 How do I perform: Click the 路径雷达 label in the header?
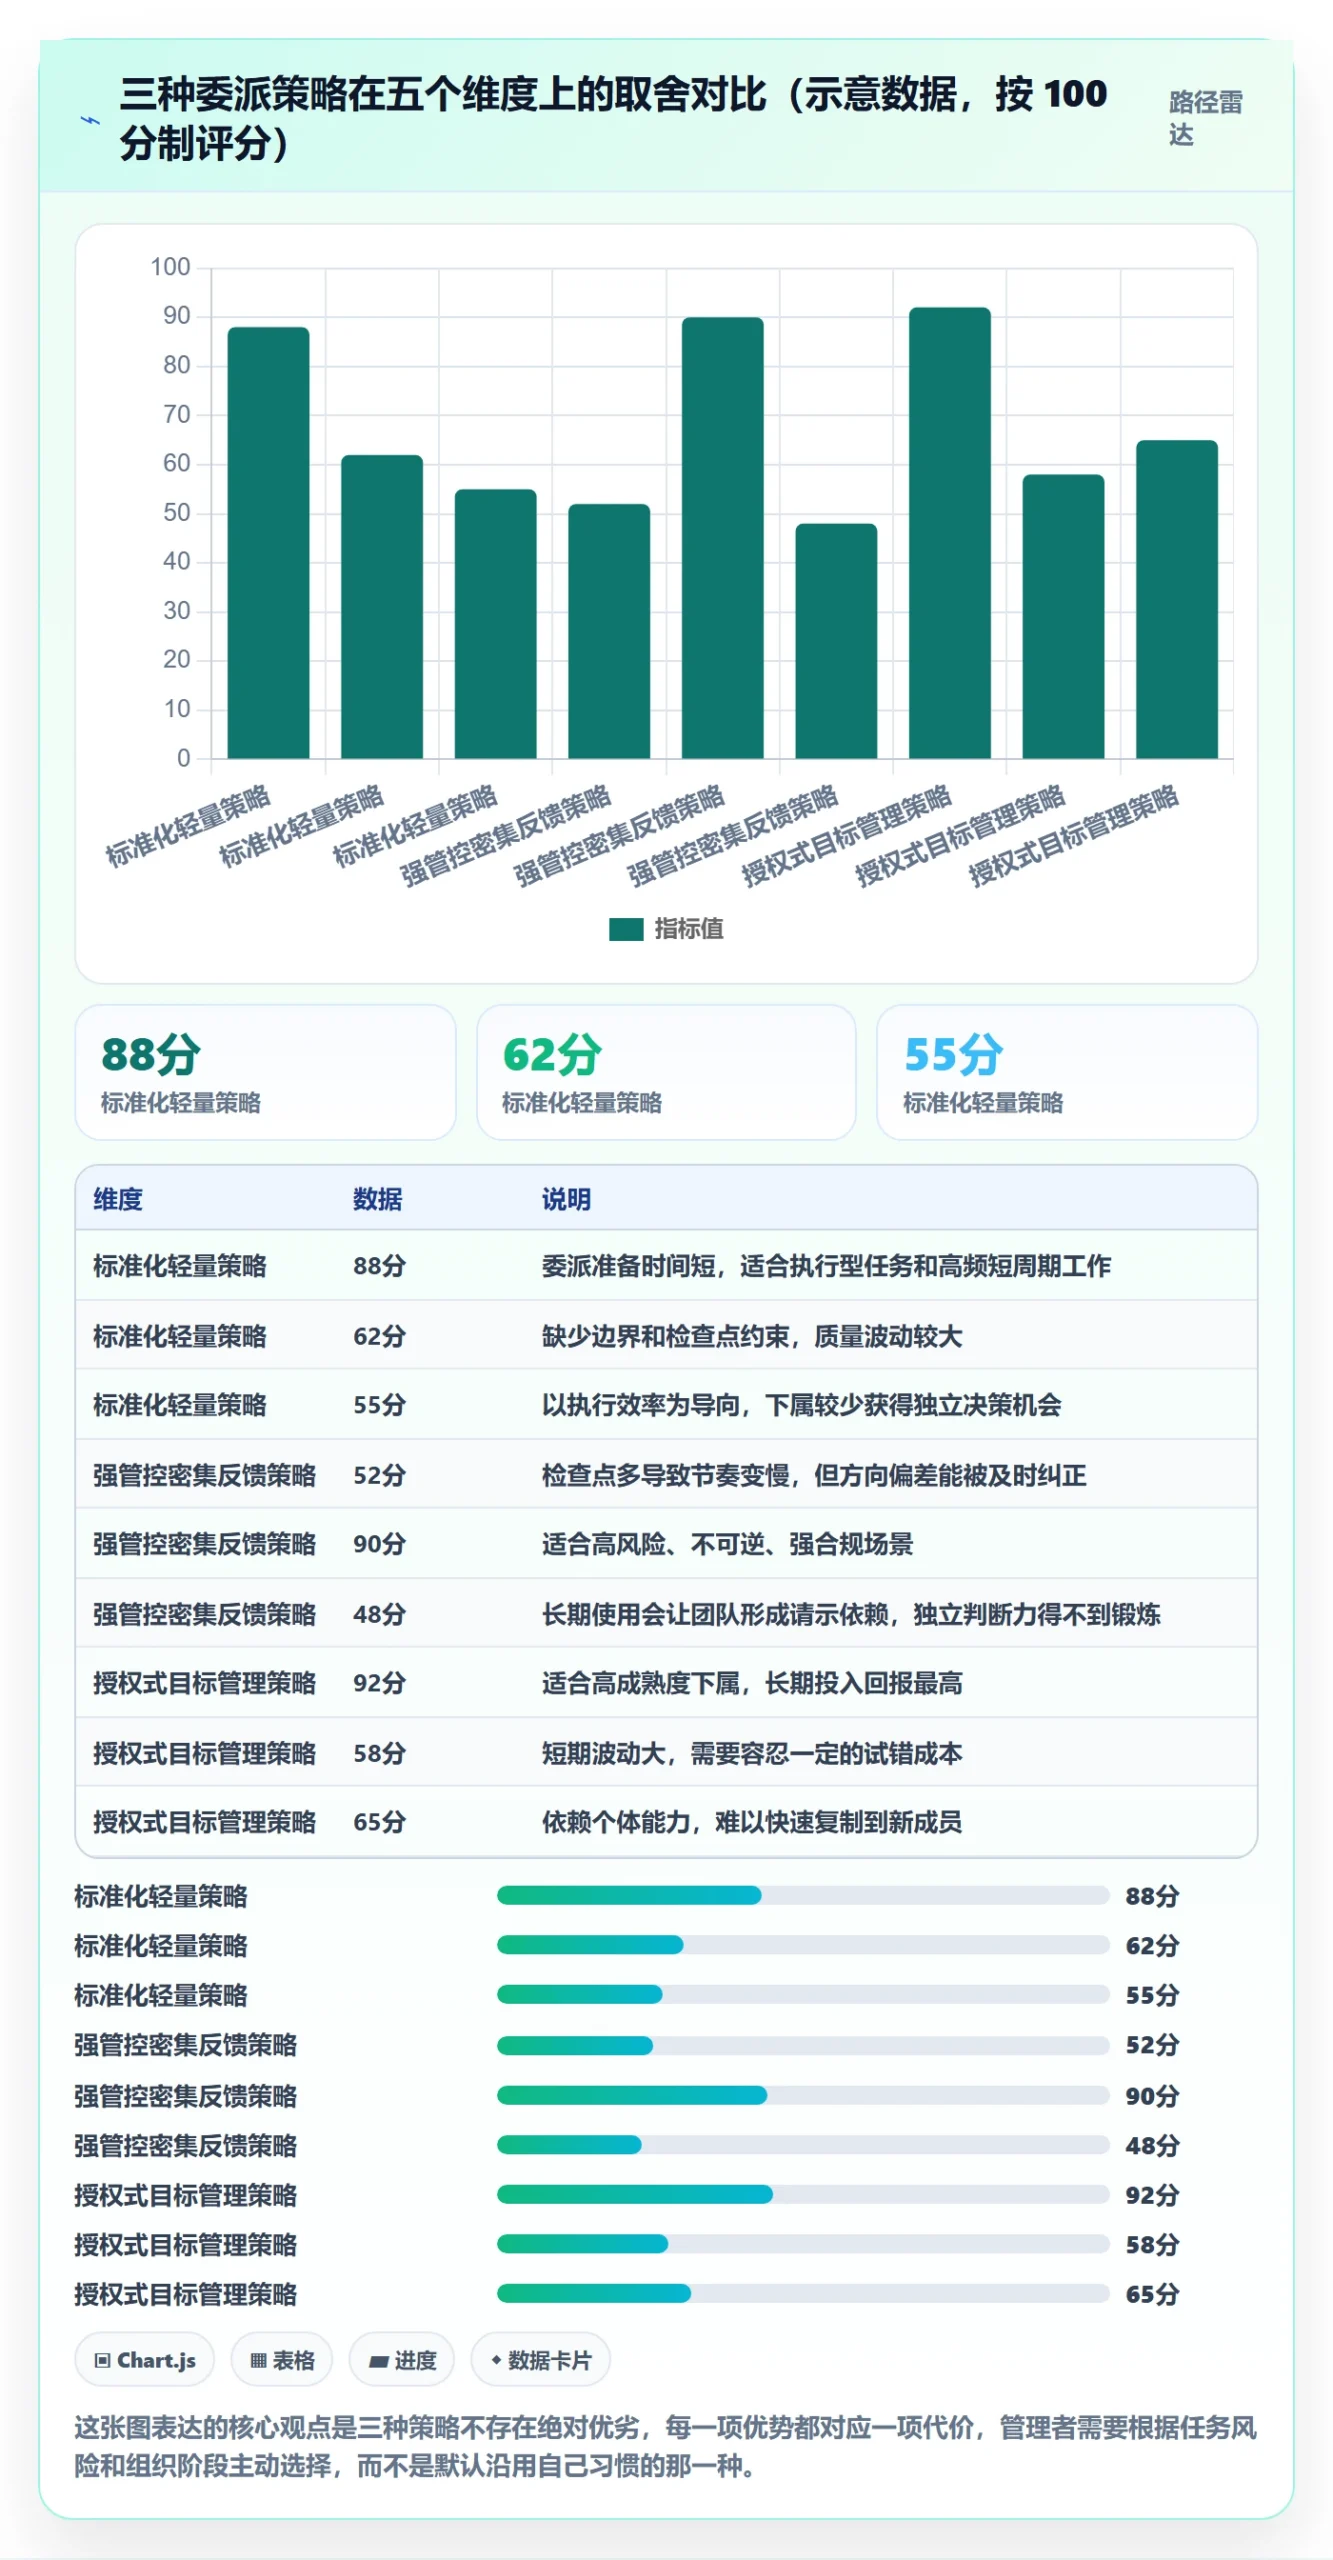click(x=1205, y=118)
